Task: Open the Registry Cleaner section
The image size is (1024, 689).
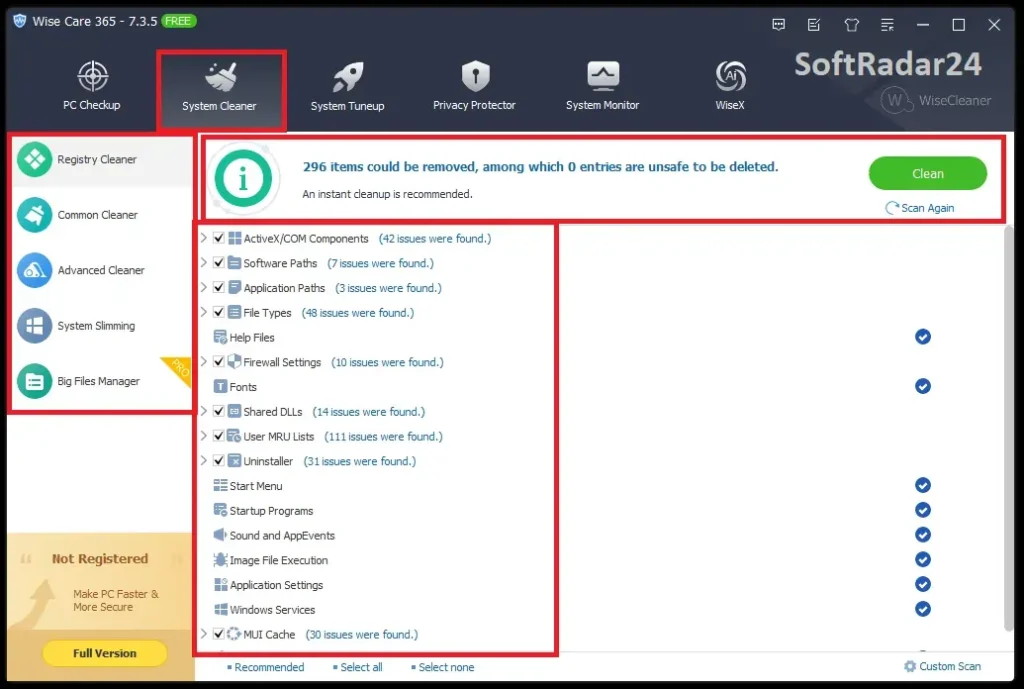Action: tap(92, 158)
